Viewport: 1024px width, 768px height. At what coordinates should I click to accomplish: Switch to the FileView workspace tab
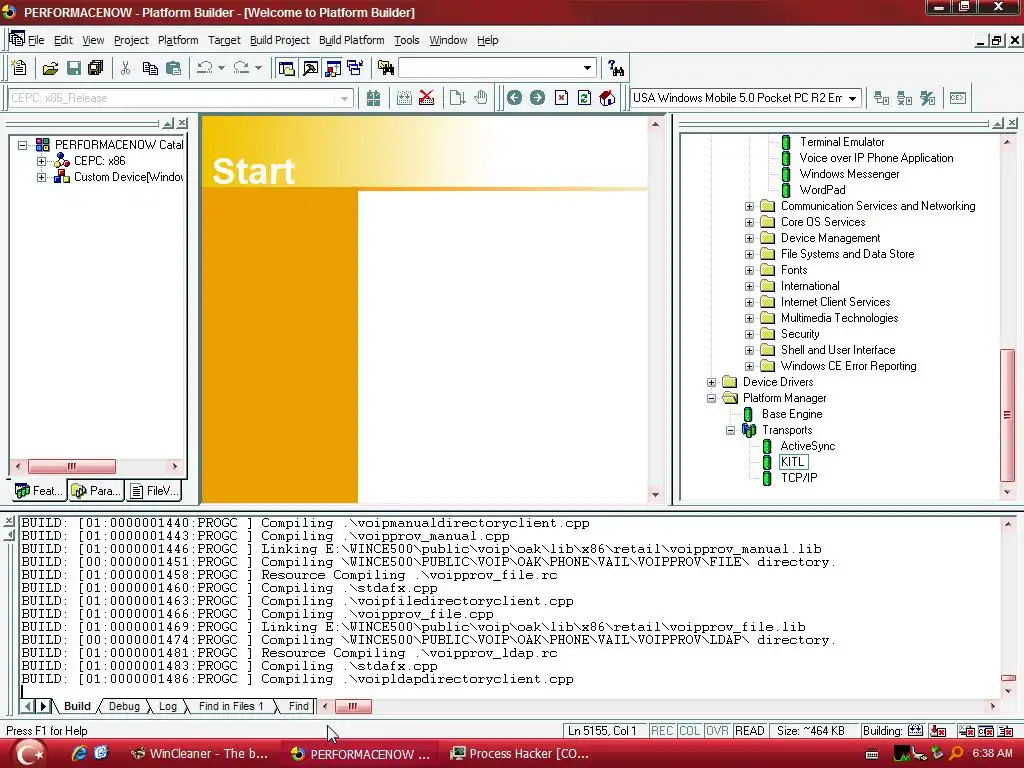153,491
